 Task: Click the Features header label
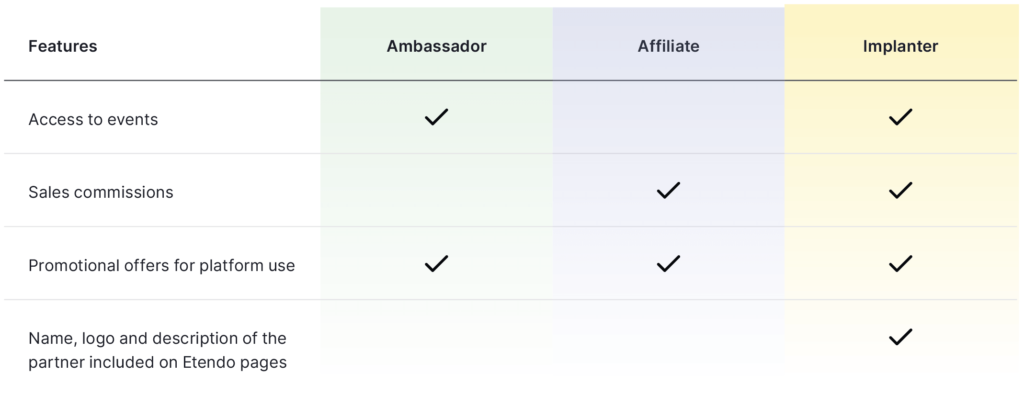63,46
